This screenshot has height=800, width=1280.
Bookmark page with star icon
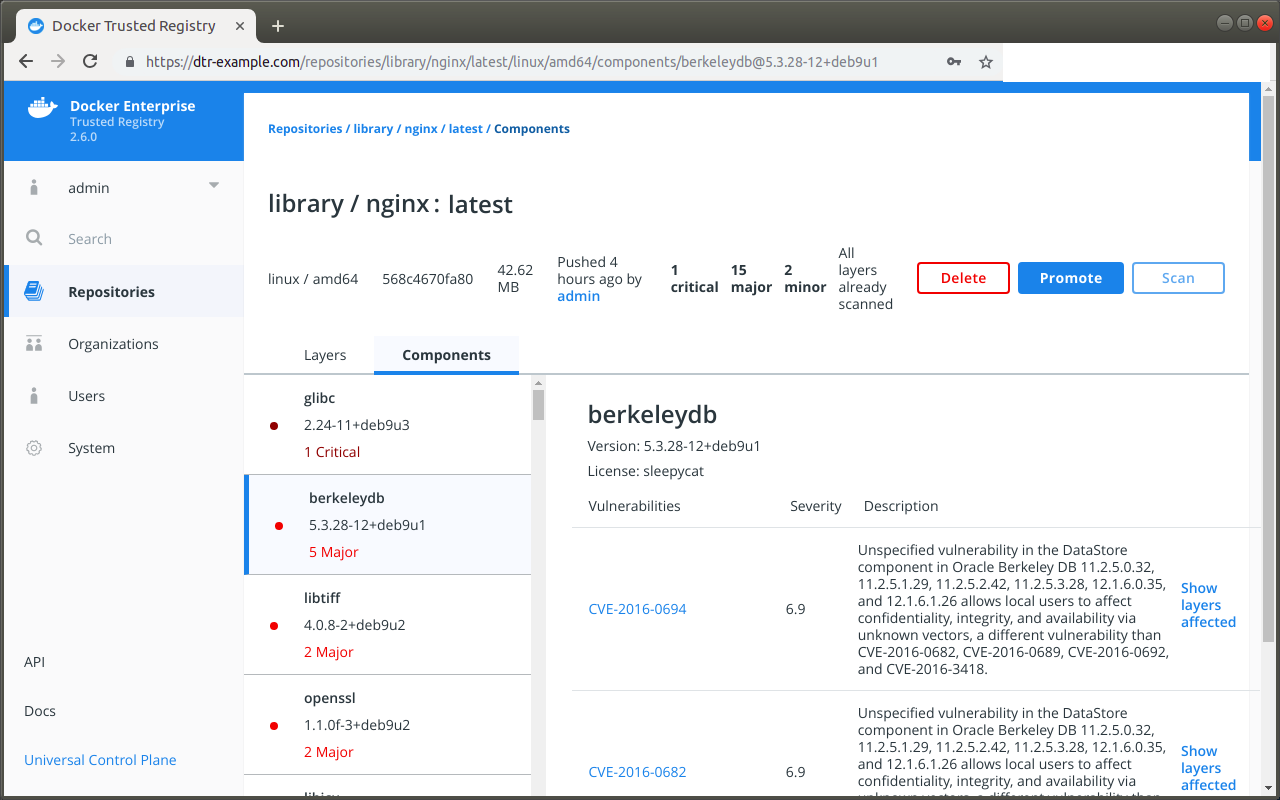(x=985, y=62)
